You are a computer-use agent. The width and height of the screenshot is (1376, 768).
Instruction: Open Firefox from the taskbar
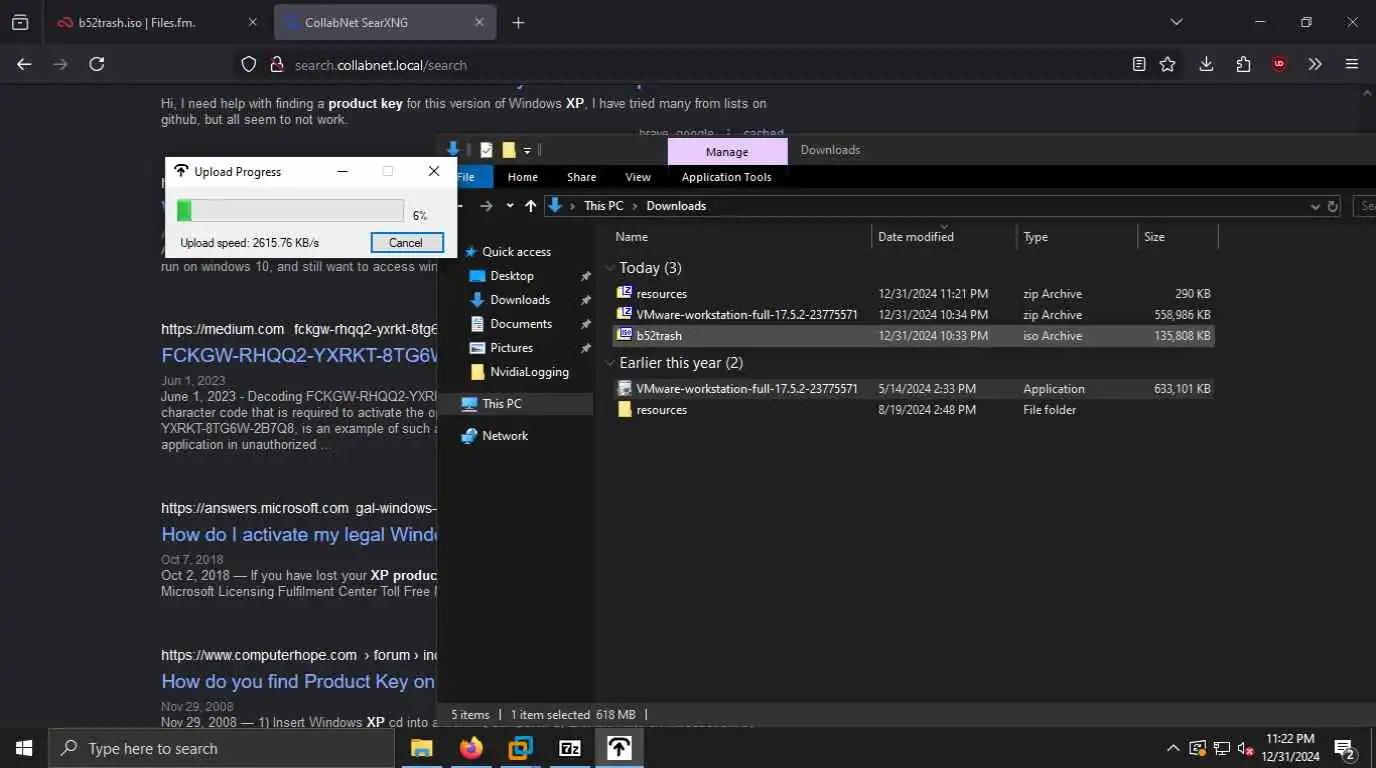pyautogui.click(x=471, y=748)
